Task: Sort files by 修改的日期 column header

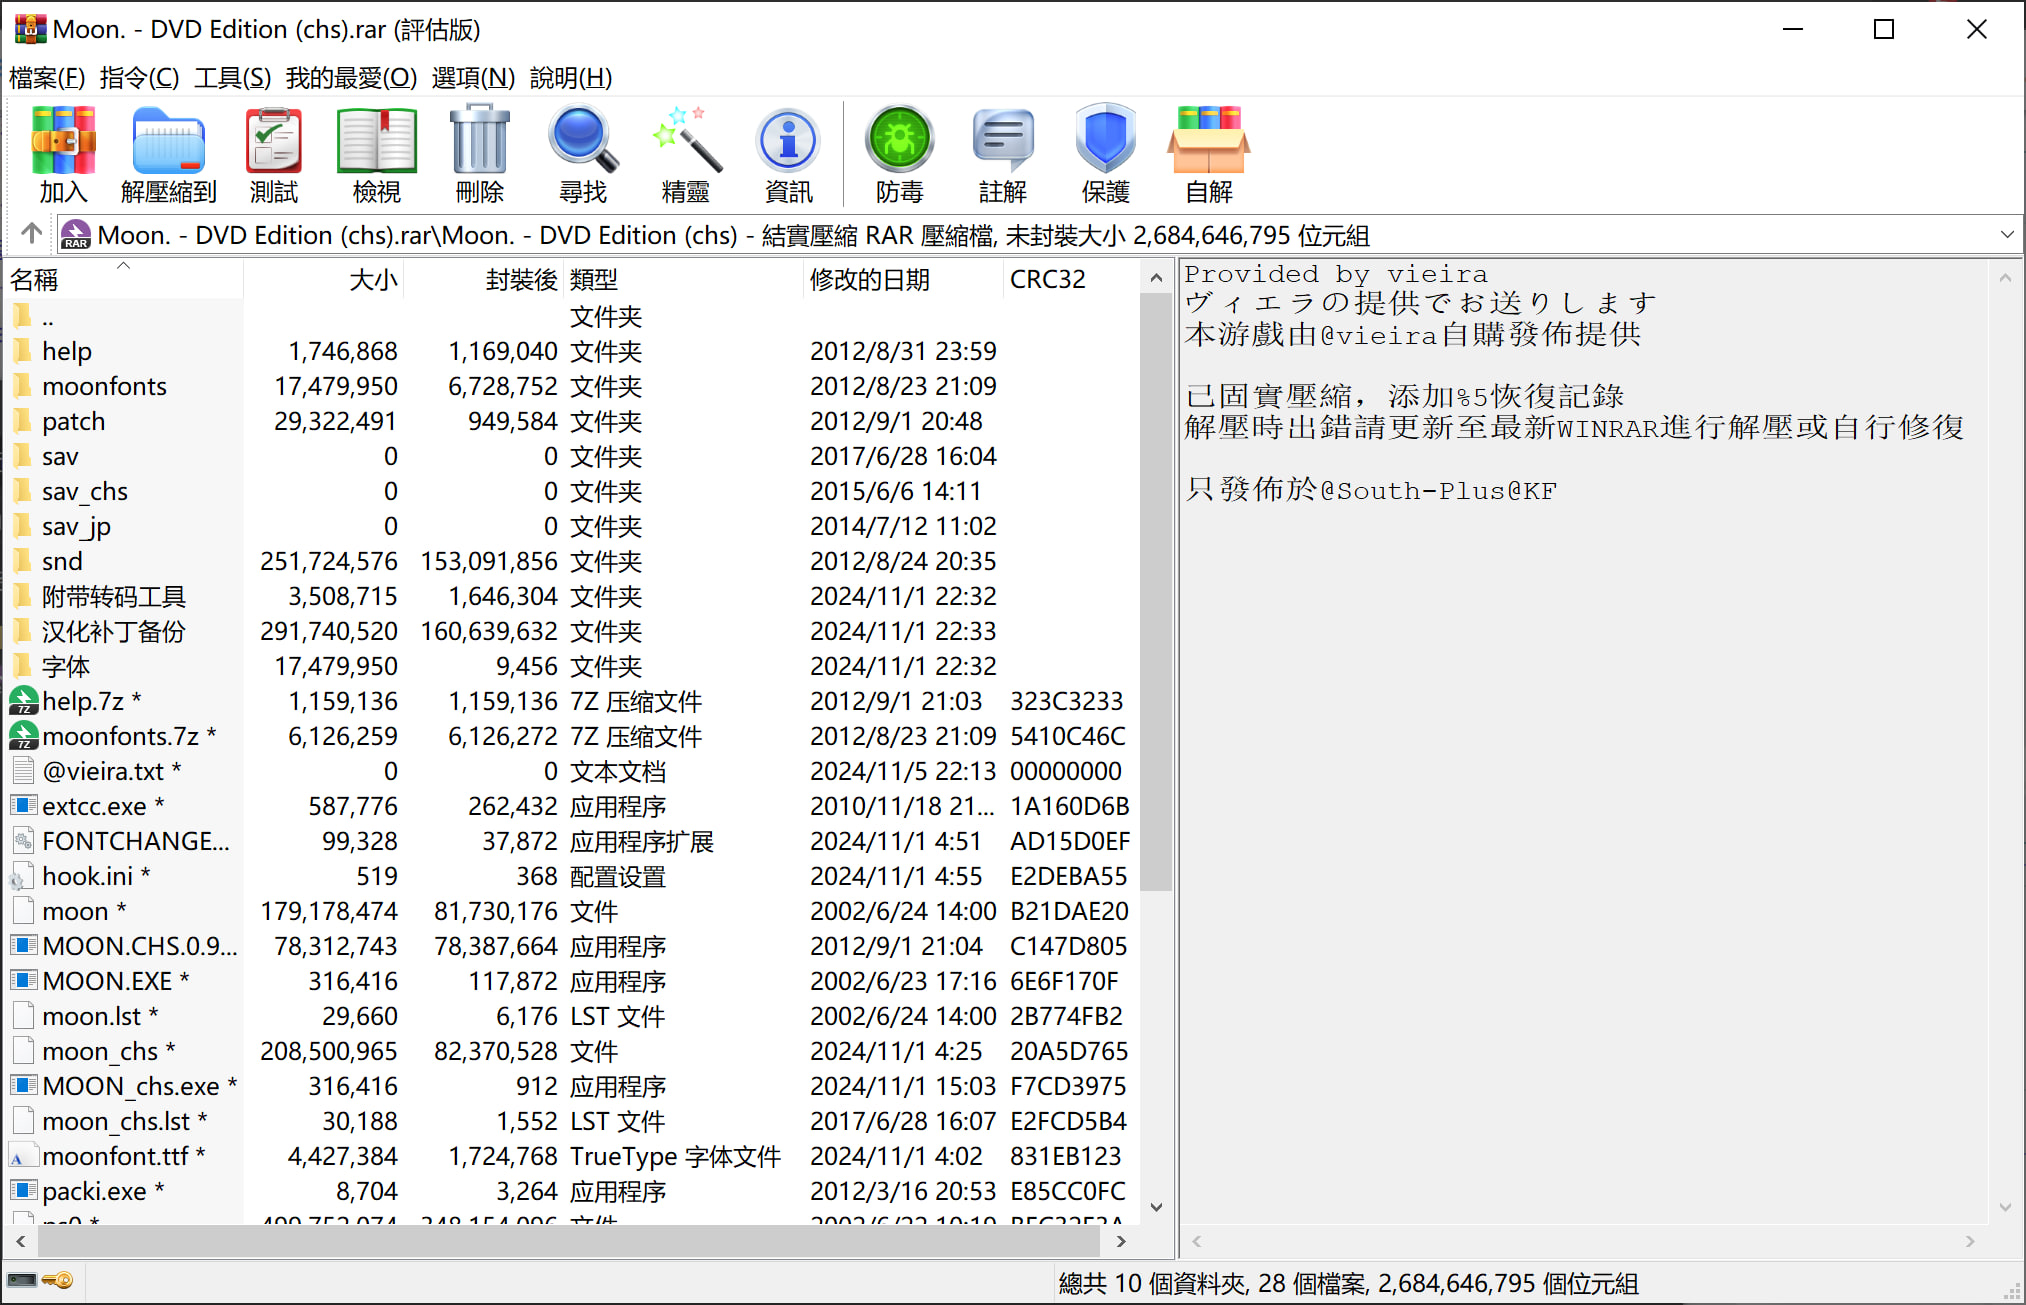Action: 870,279
